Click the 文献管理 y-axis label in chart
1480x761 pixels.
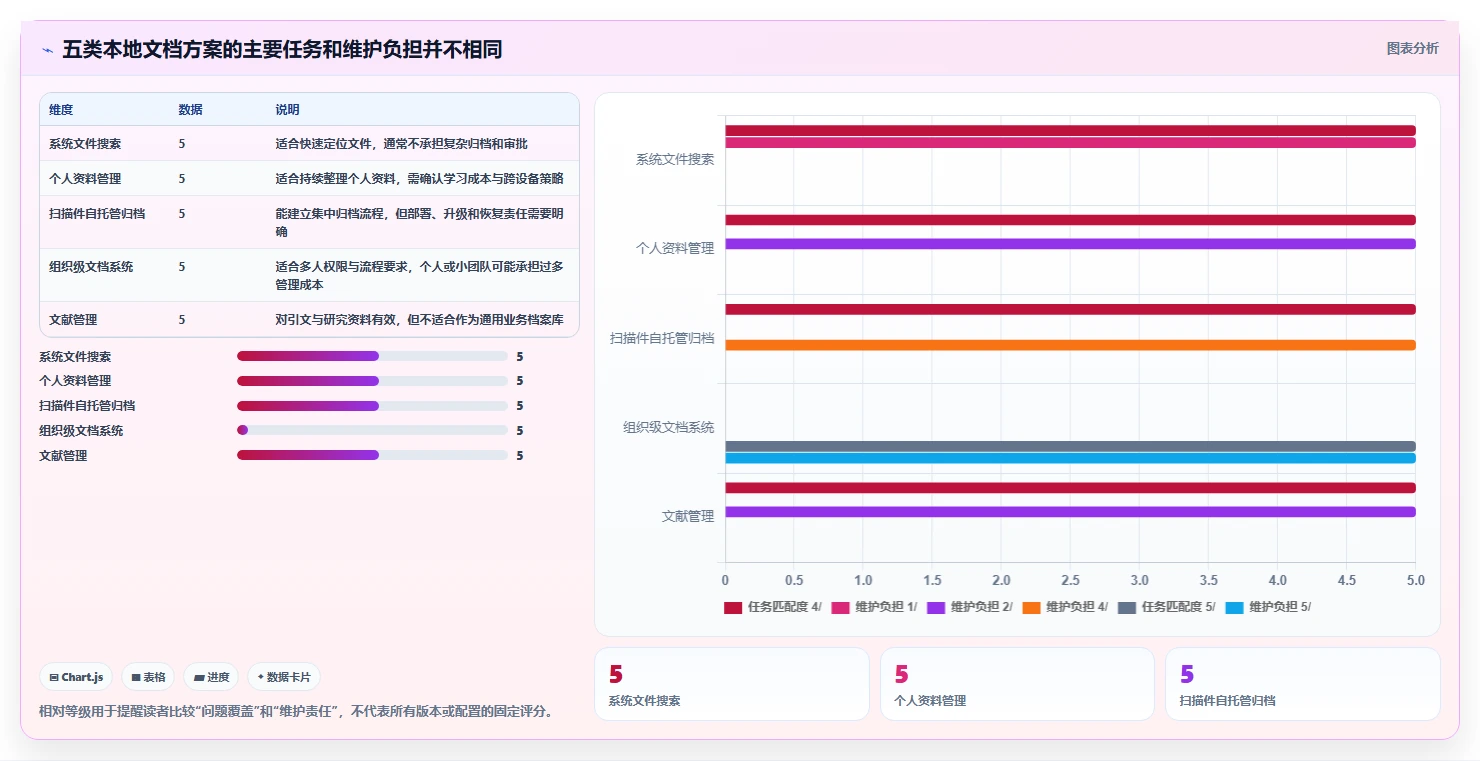(688, 516)
